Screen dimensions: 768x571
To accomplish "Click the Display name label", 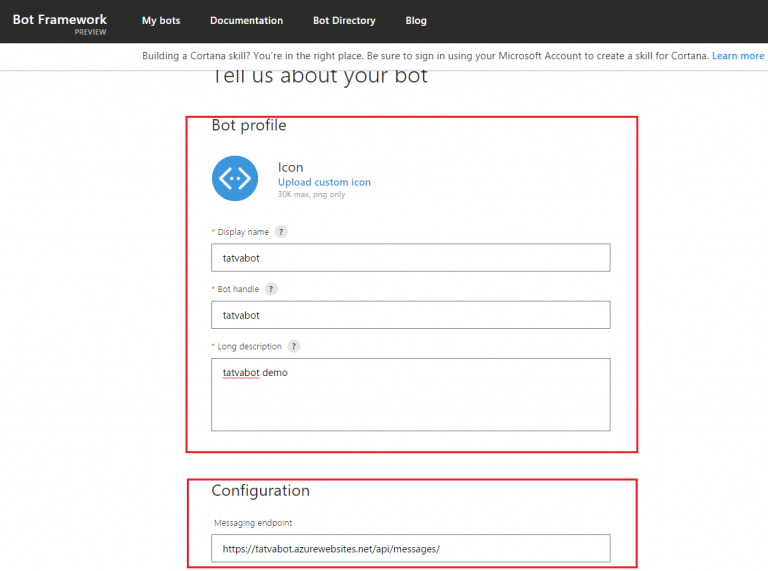I will (x=243, y=232).
